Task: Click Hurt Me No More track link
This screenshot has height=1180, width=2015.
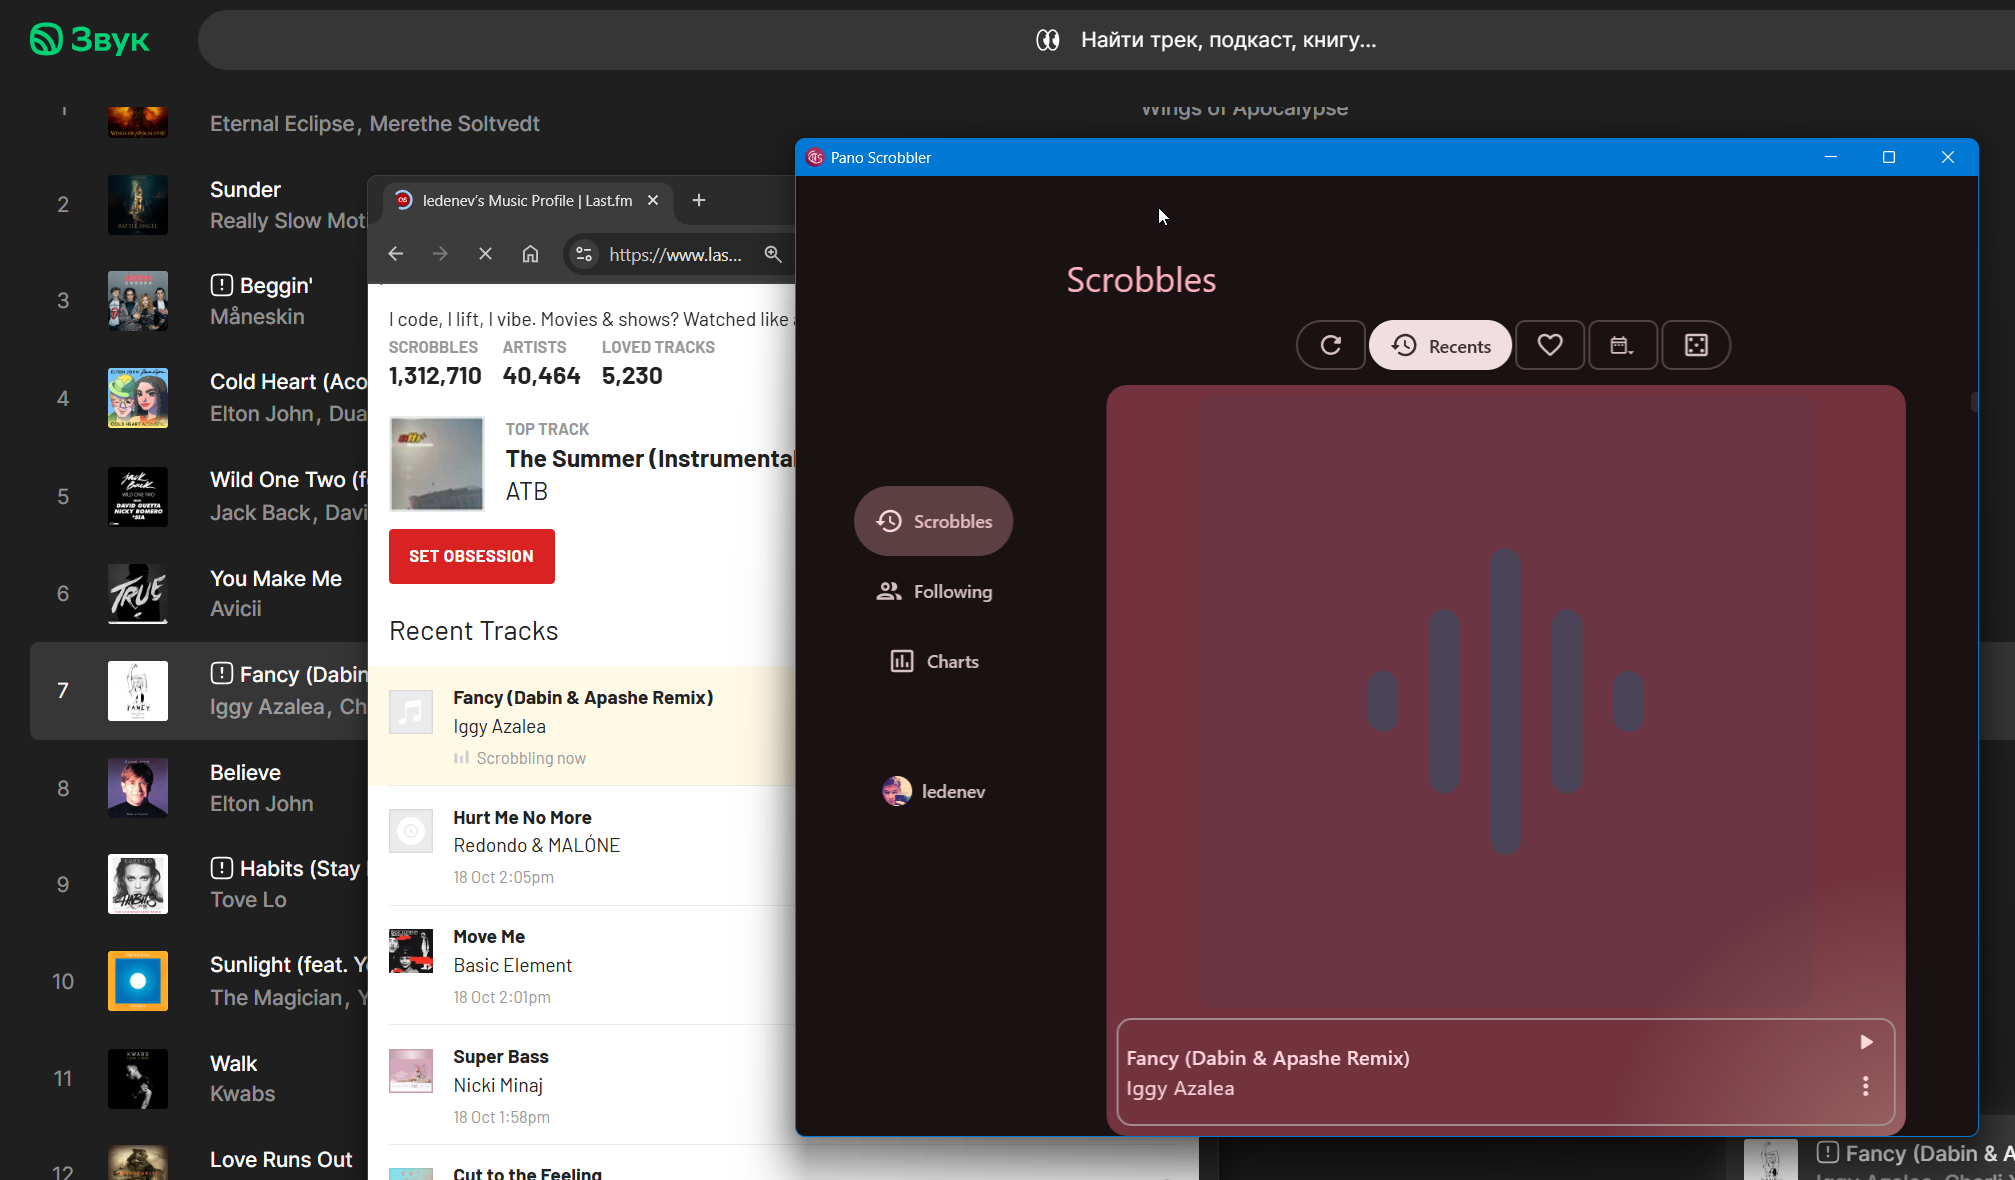Action: pyautogui.click(x=522, y=817)
